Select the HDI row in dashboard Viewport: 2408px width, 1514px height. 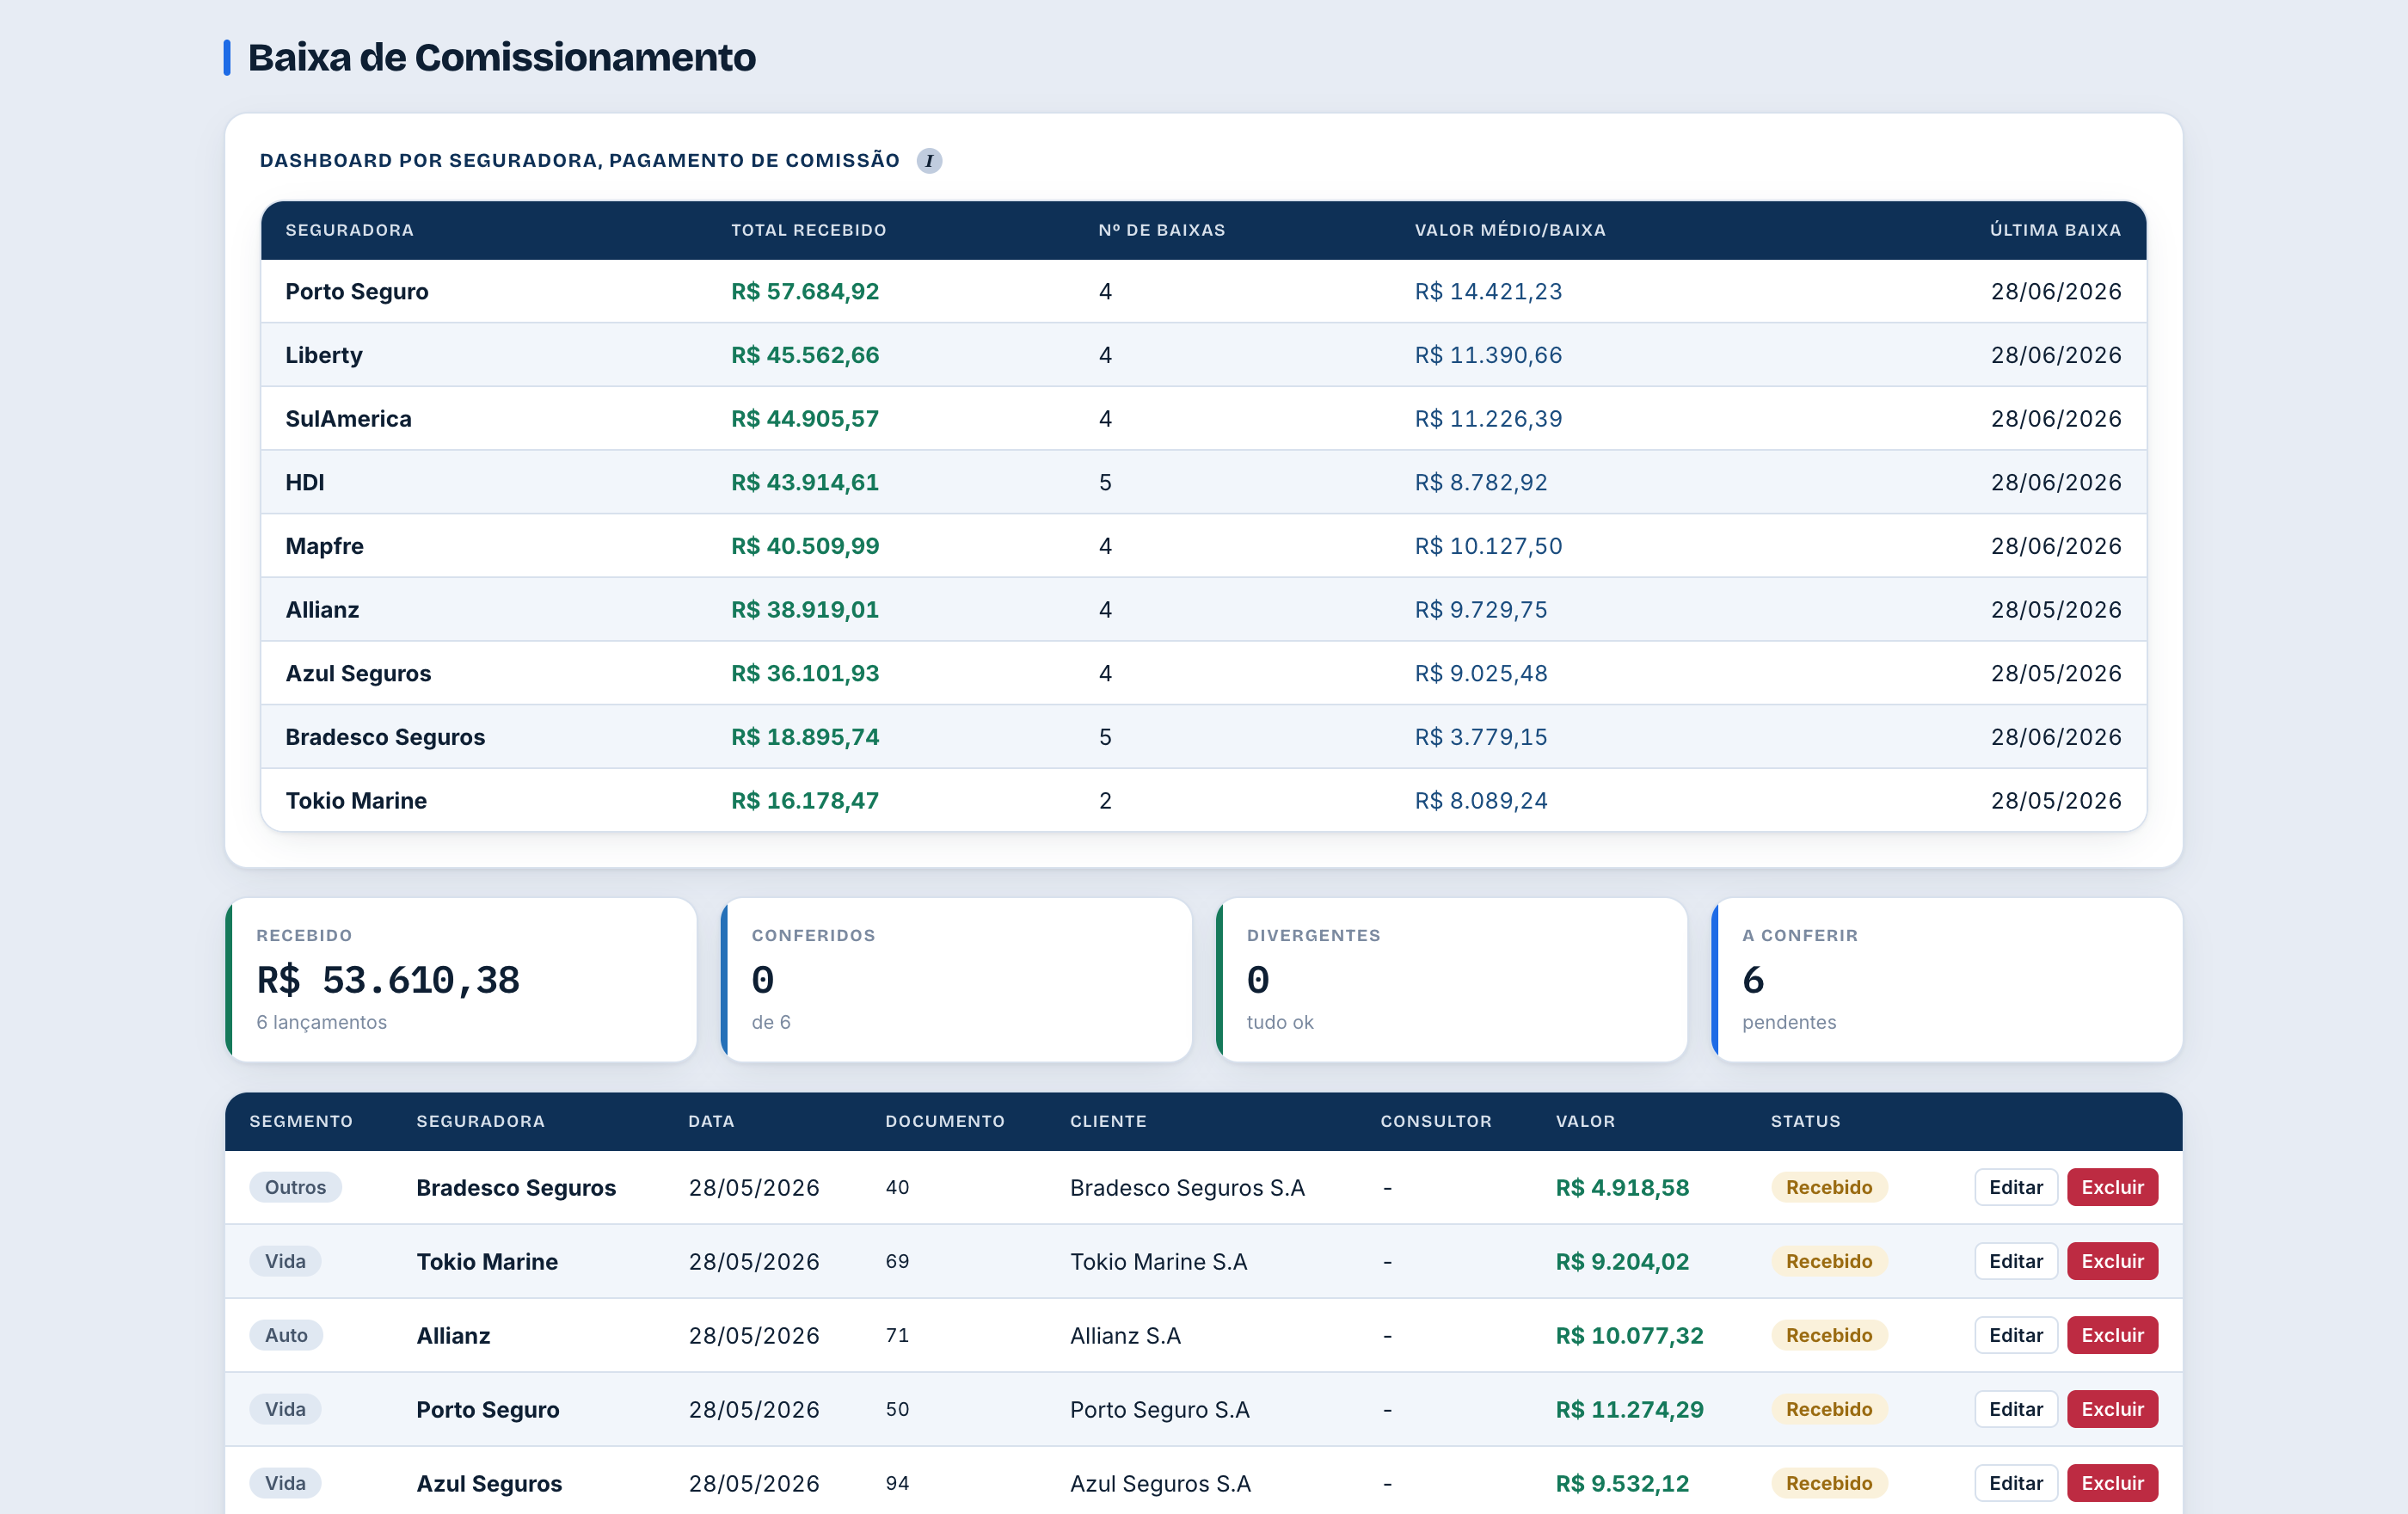coord(1203,483)
